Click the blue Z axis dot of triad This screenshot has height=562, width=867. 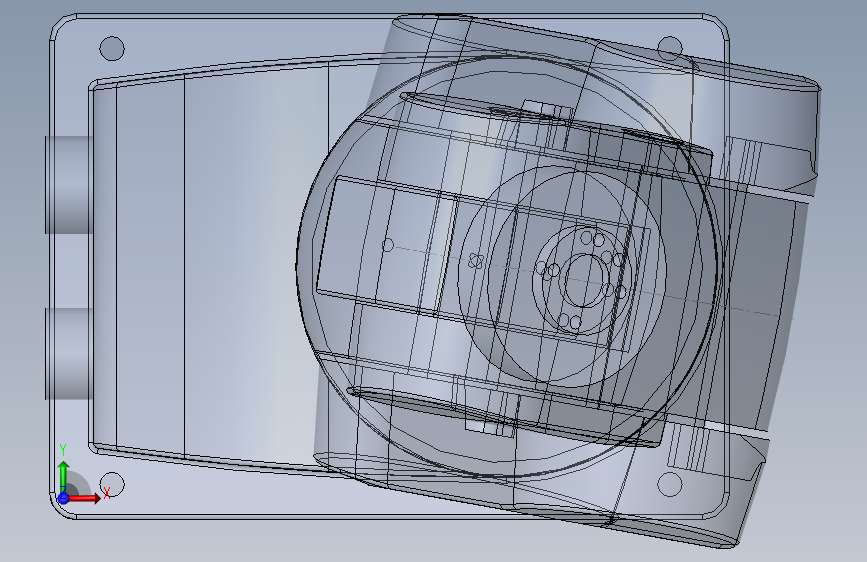point(64,498)
